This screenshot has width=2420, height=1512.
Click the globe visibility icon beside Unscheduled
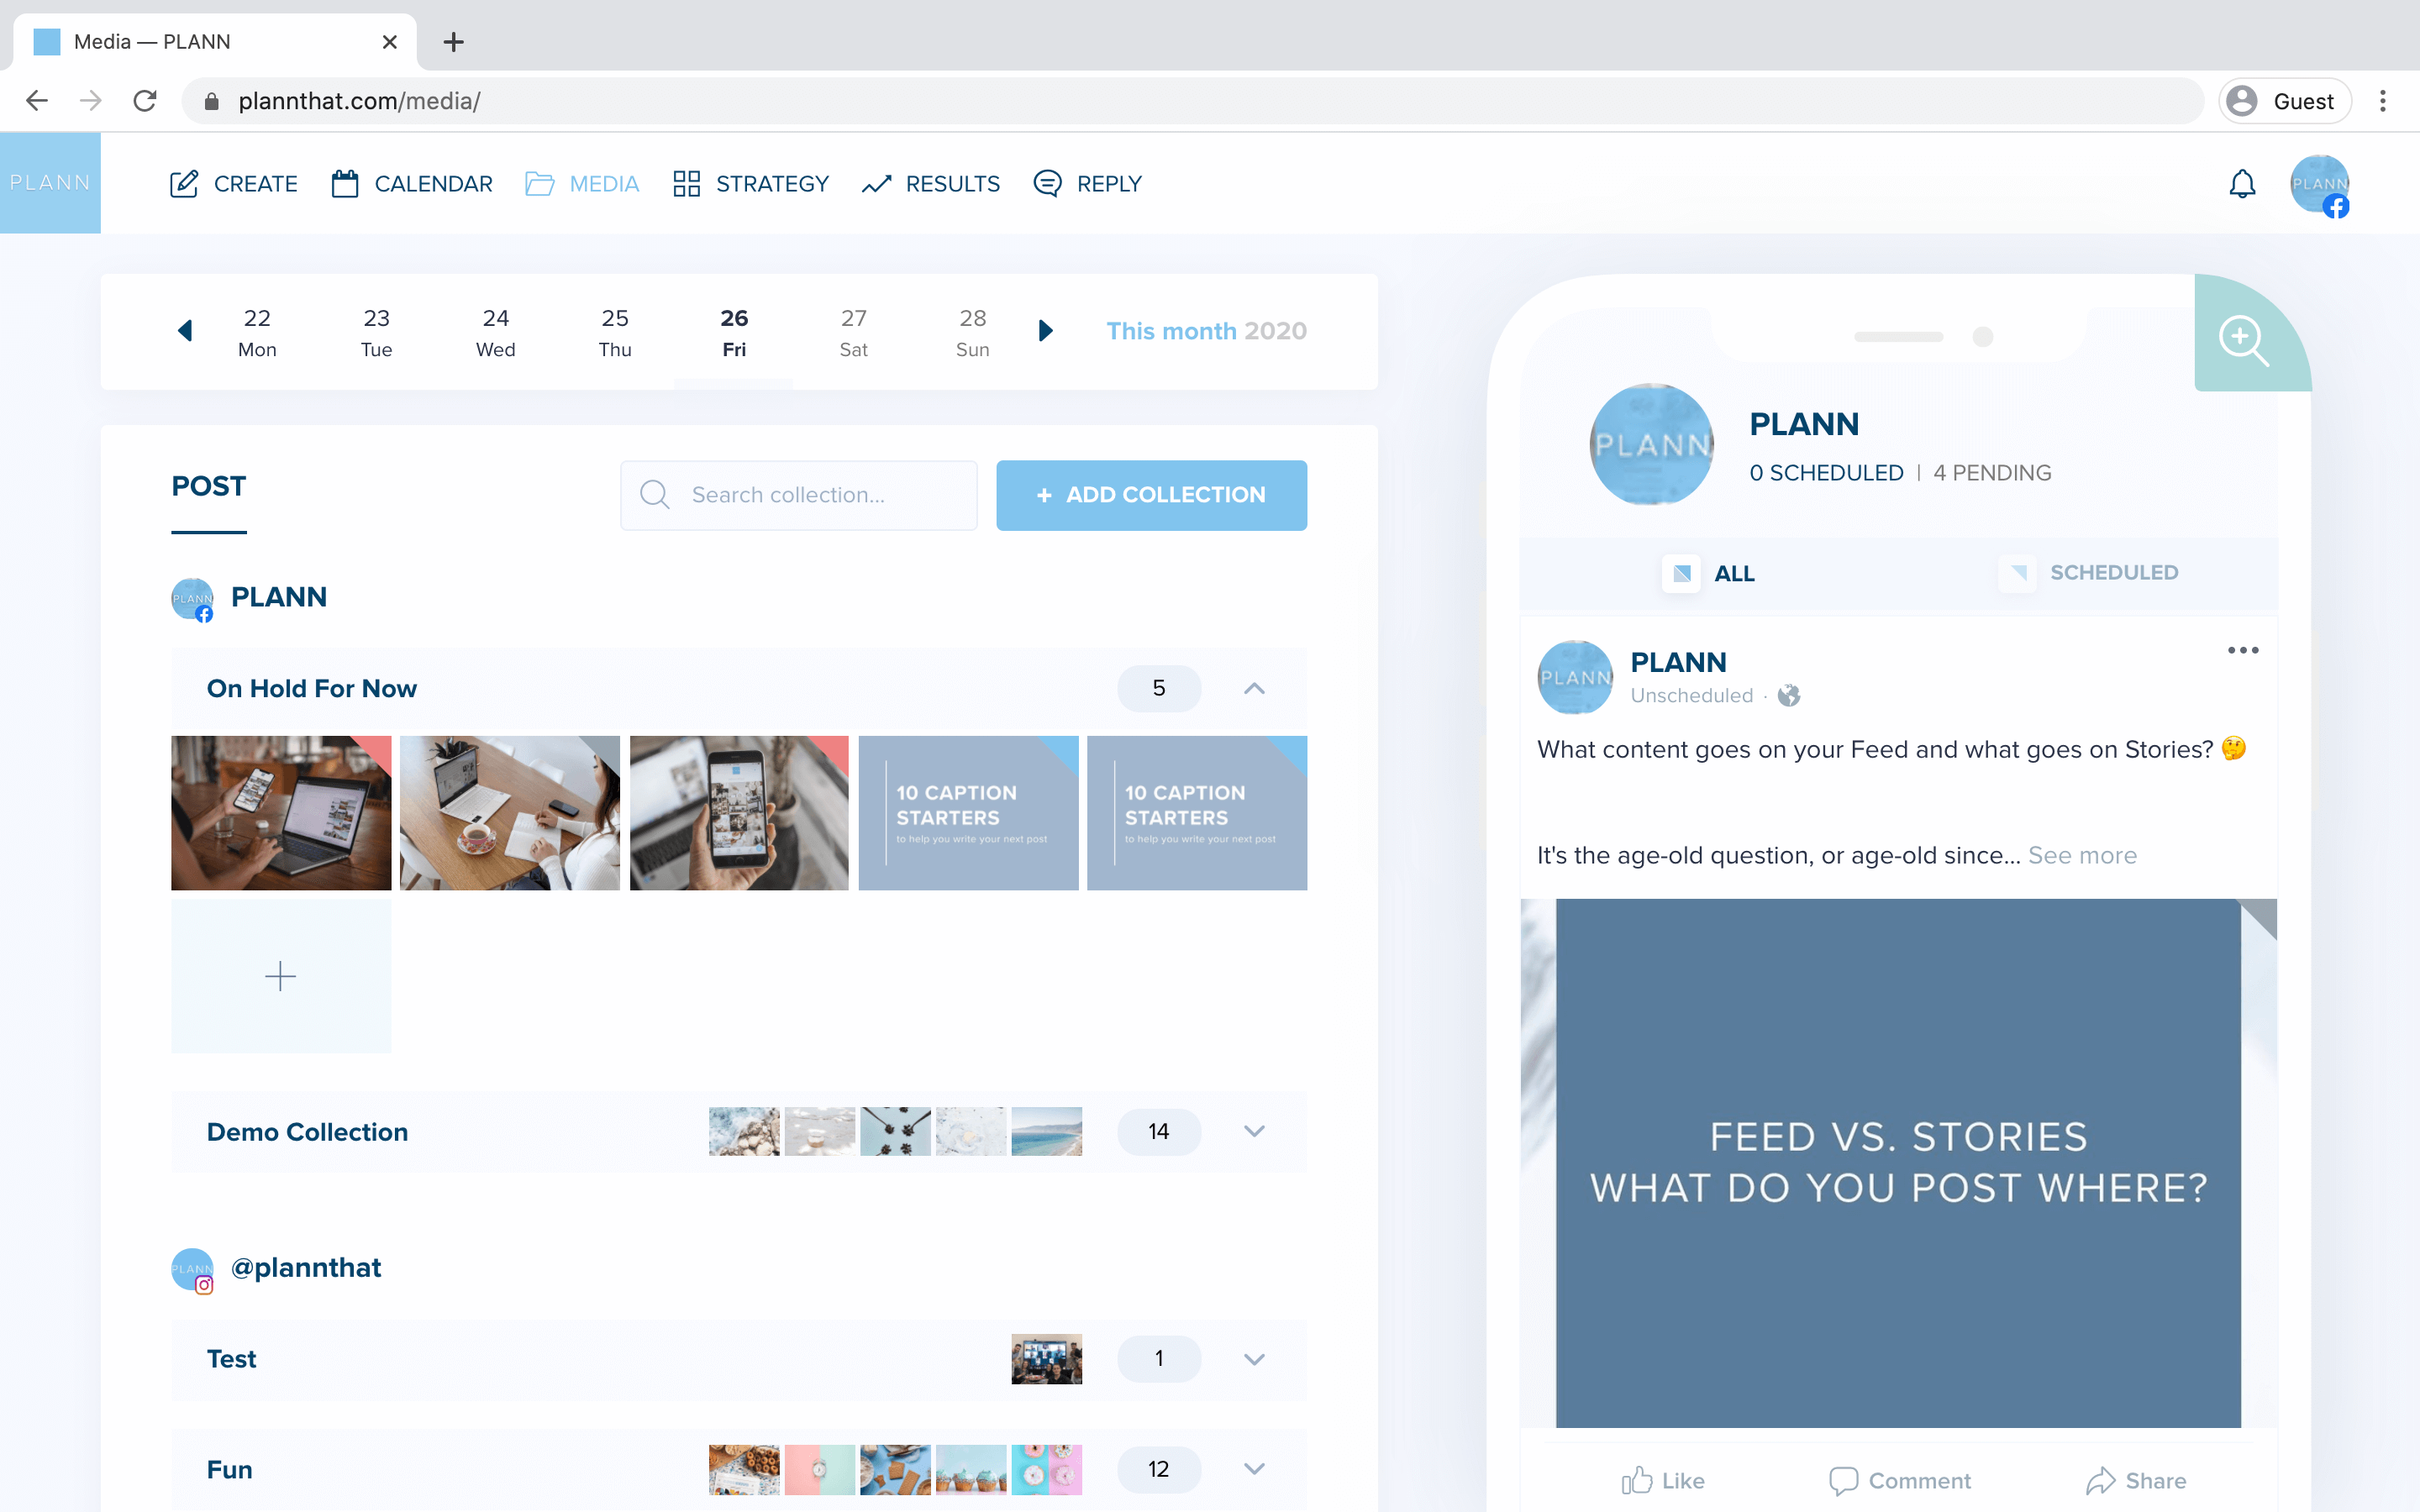point(1789,695)
